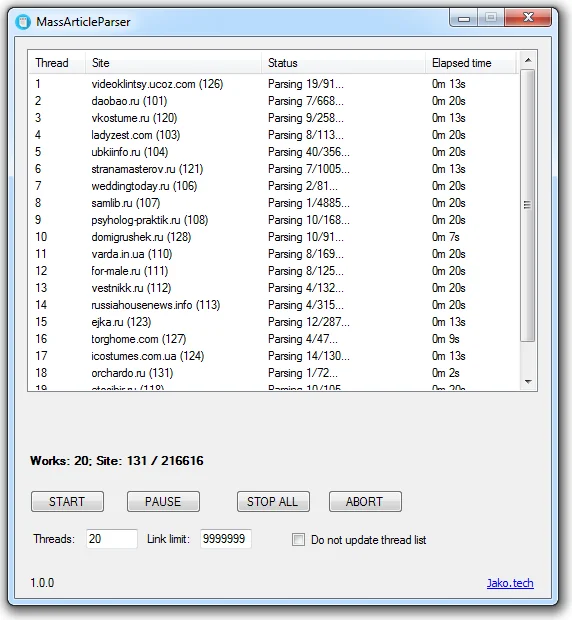
Task: Focus the Threads input field
Action: tap(112, 539)
